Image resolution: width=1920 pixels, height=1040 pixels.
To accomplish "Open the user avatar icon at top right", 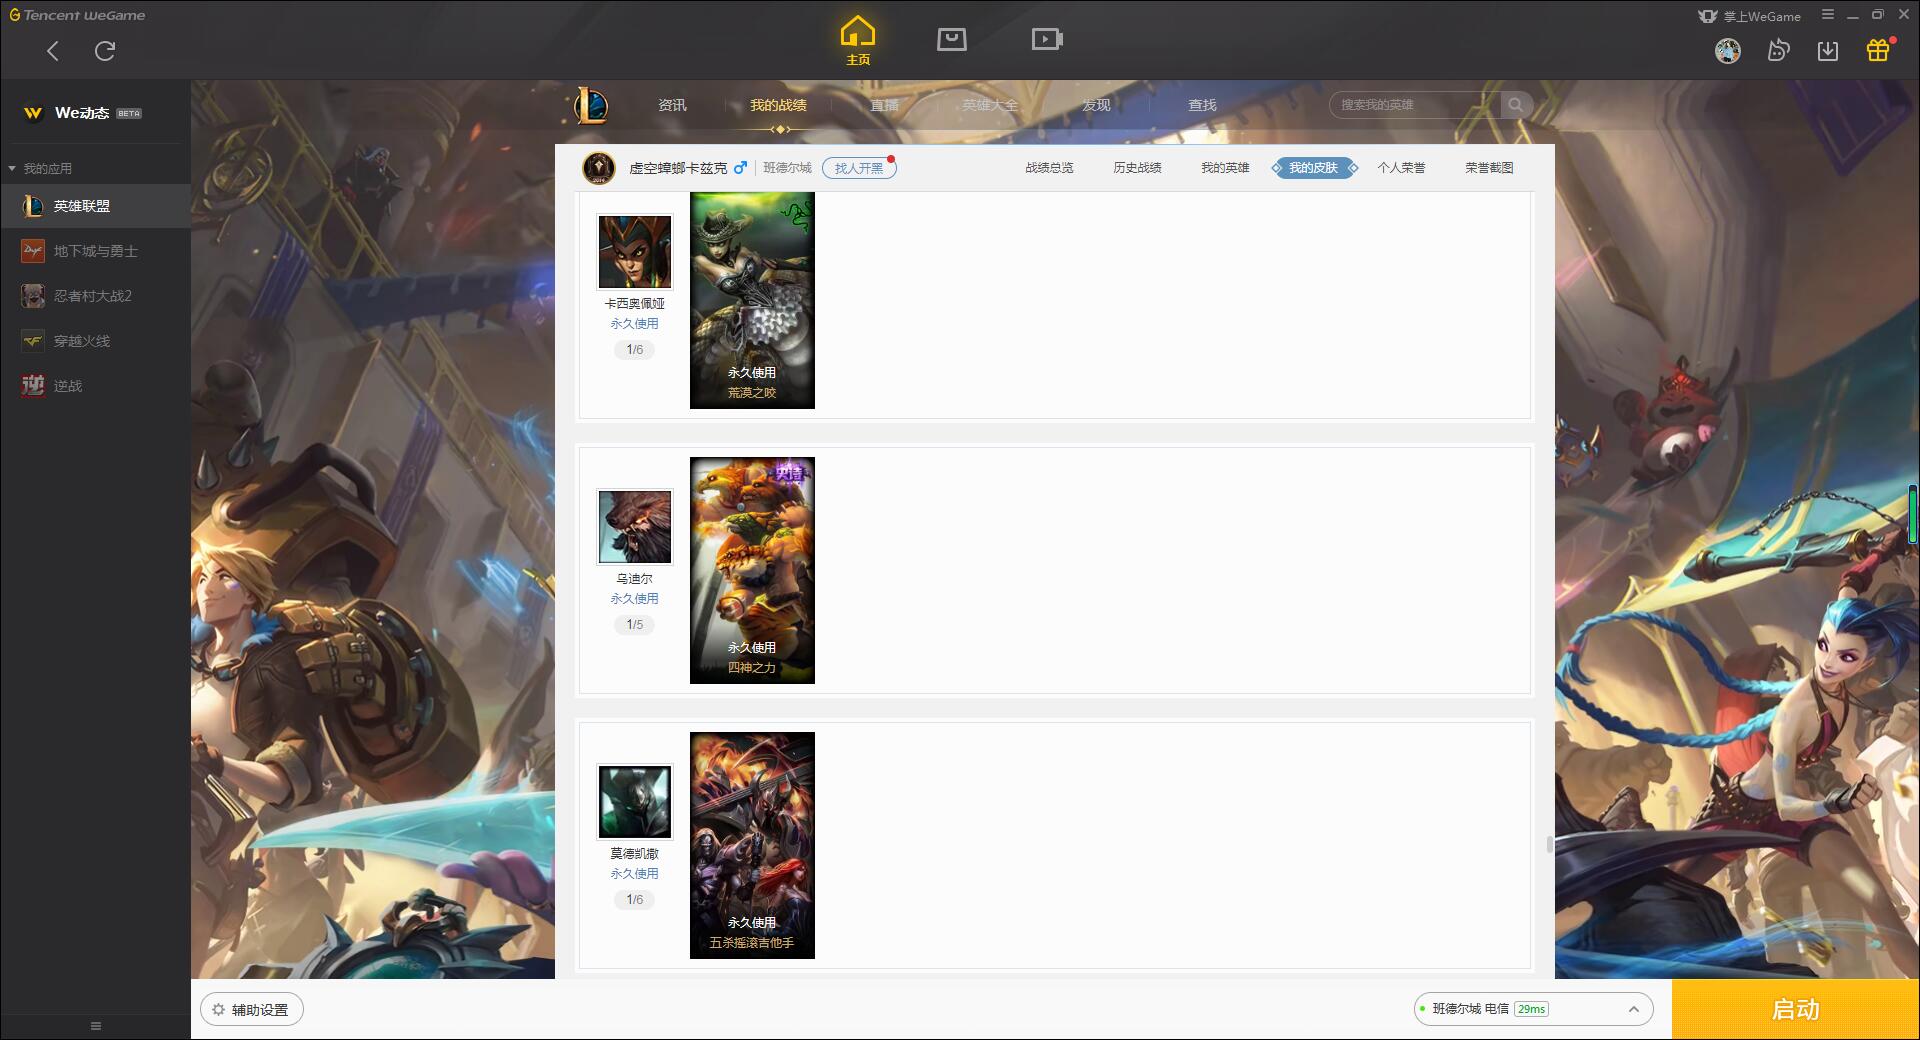I will click(x=1728, y=51).
